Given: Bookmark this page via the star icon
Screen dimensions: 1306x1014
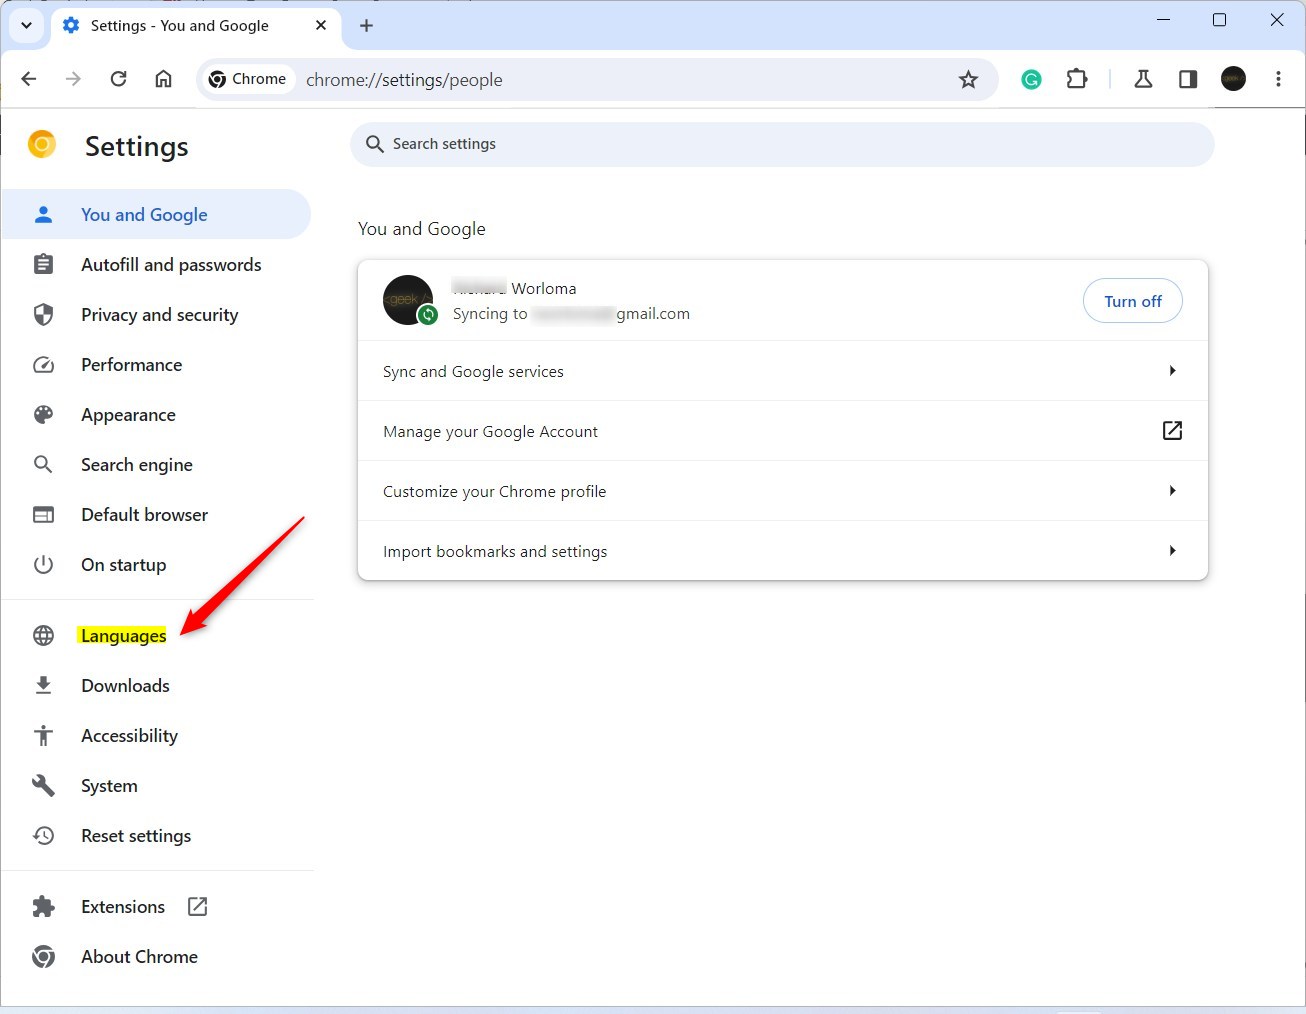Looking at the screenshot, I should point(968,78).
